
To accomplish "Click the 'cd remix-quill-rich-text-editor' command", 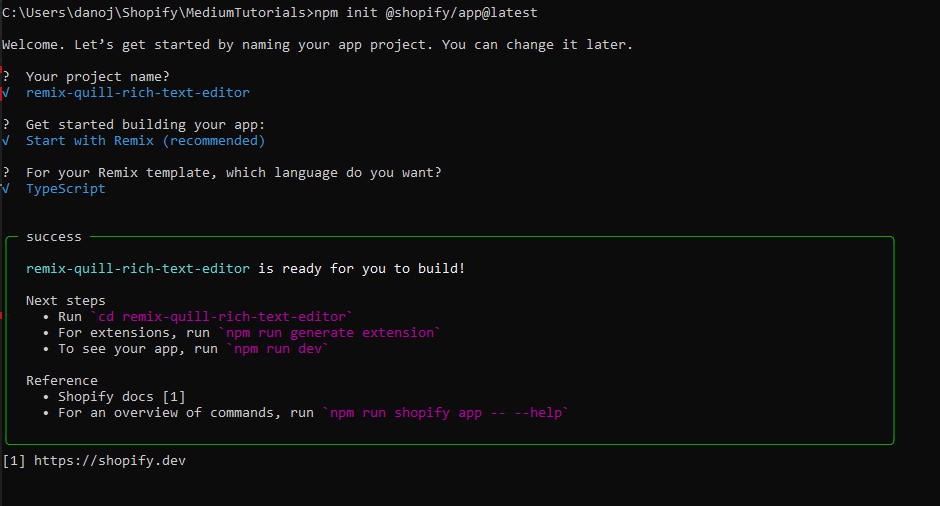I will (222, 317).
